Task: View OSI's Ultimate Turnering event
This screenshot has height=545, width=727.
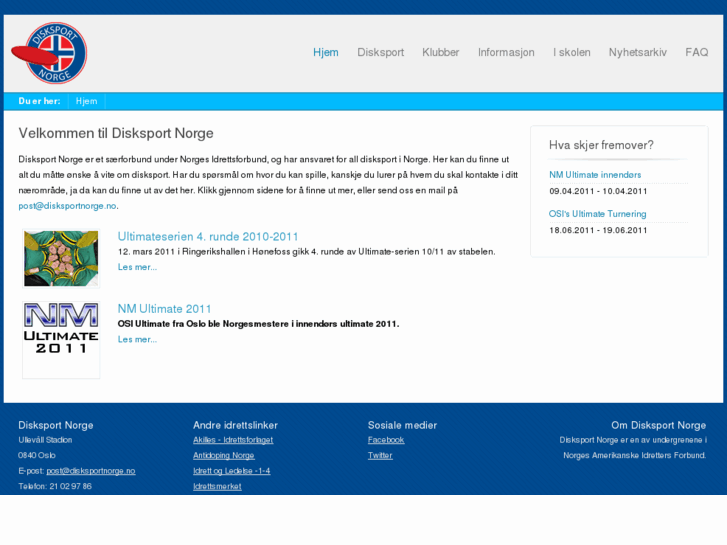Action: click(597, 214)
